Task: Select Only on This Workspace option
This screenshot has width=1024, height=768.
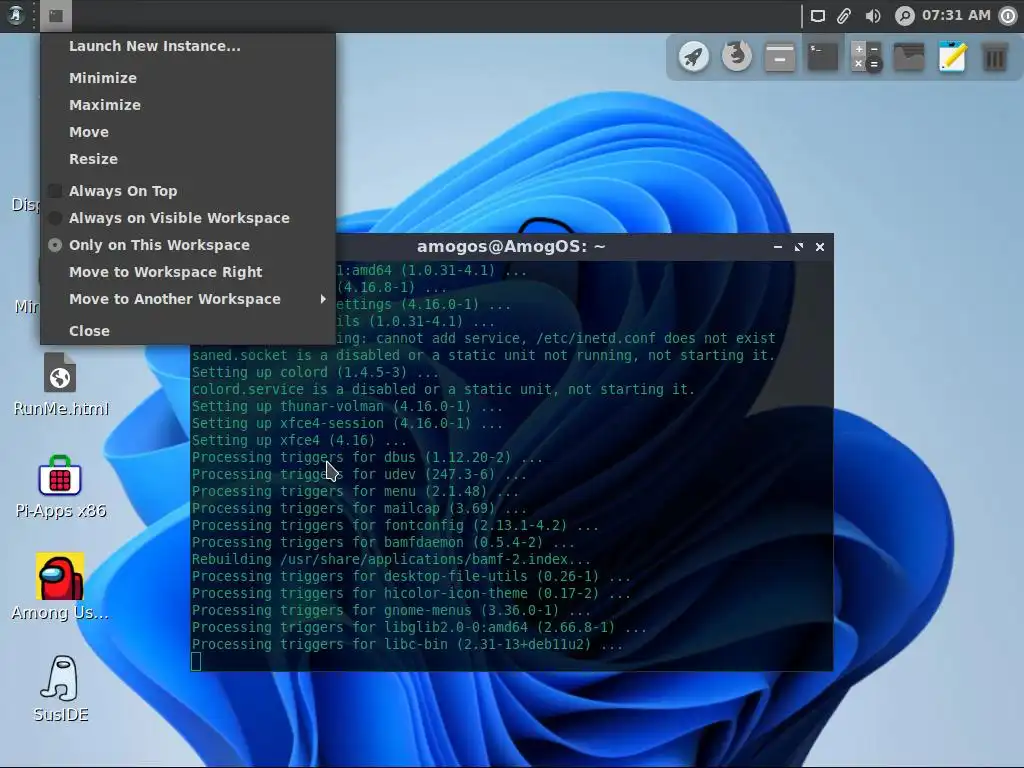Action: click(188, 245)
